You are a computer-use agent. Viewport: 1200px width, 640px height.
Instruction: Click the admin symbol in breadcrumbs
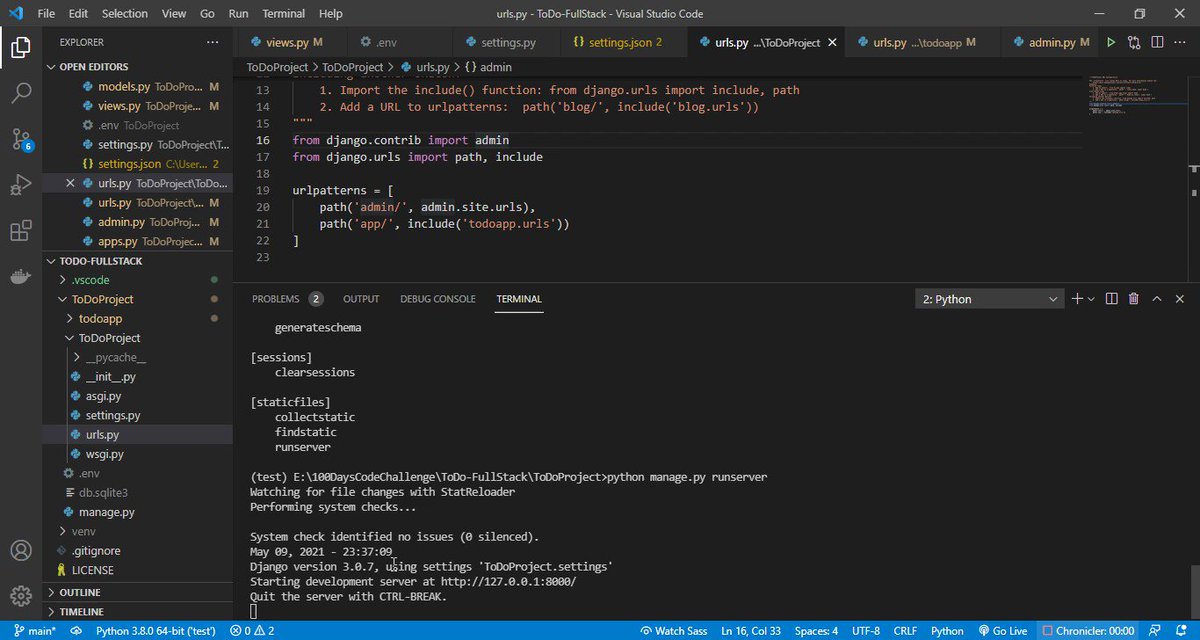tap(488, 67)
